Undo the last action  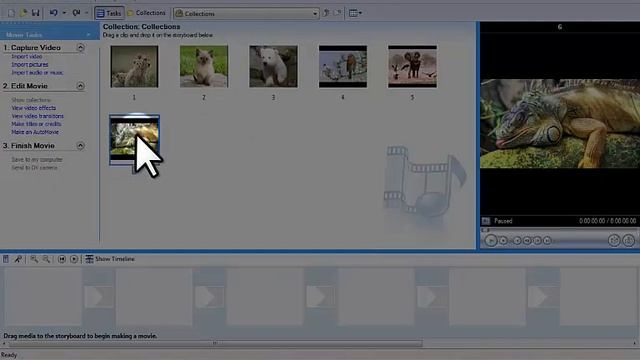[x=53, y=13]
